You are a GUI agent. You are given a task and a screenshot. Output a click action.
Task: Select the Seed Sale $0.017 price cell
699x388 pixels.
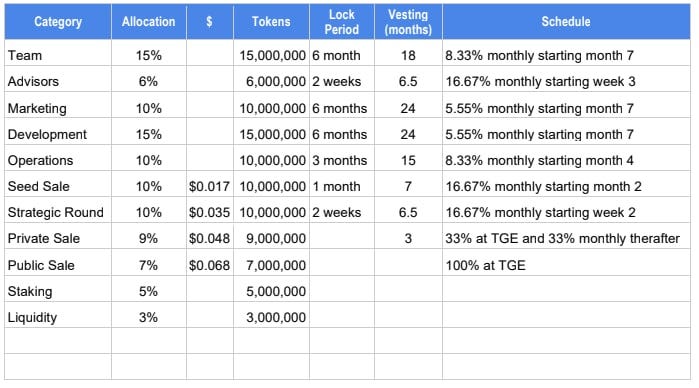click(210, 186)
